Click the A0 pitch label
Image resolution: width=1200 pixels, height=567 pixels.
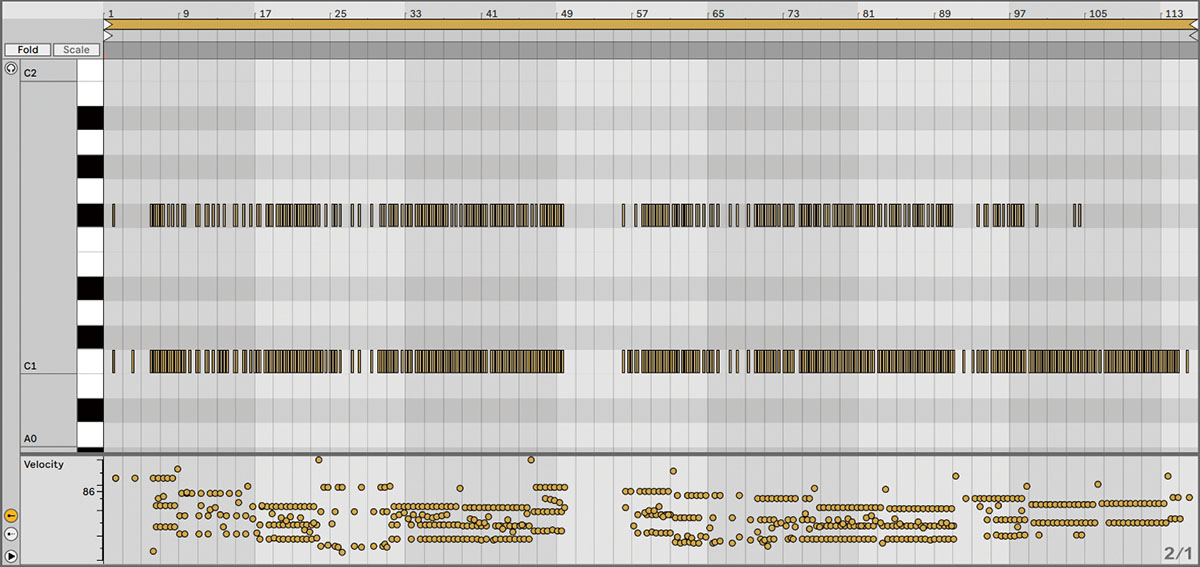pyautogui.click(x=30, y=439)
